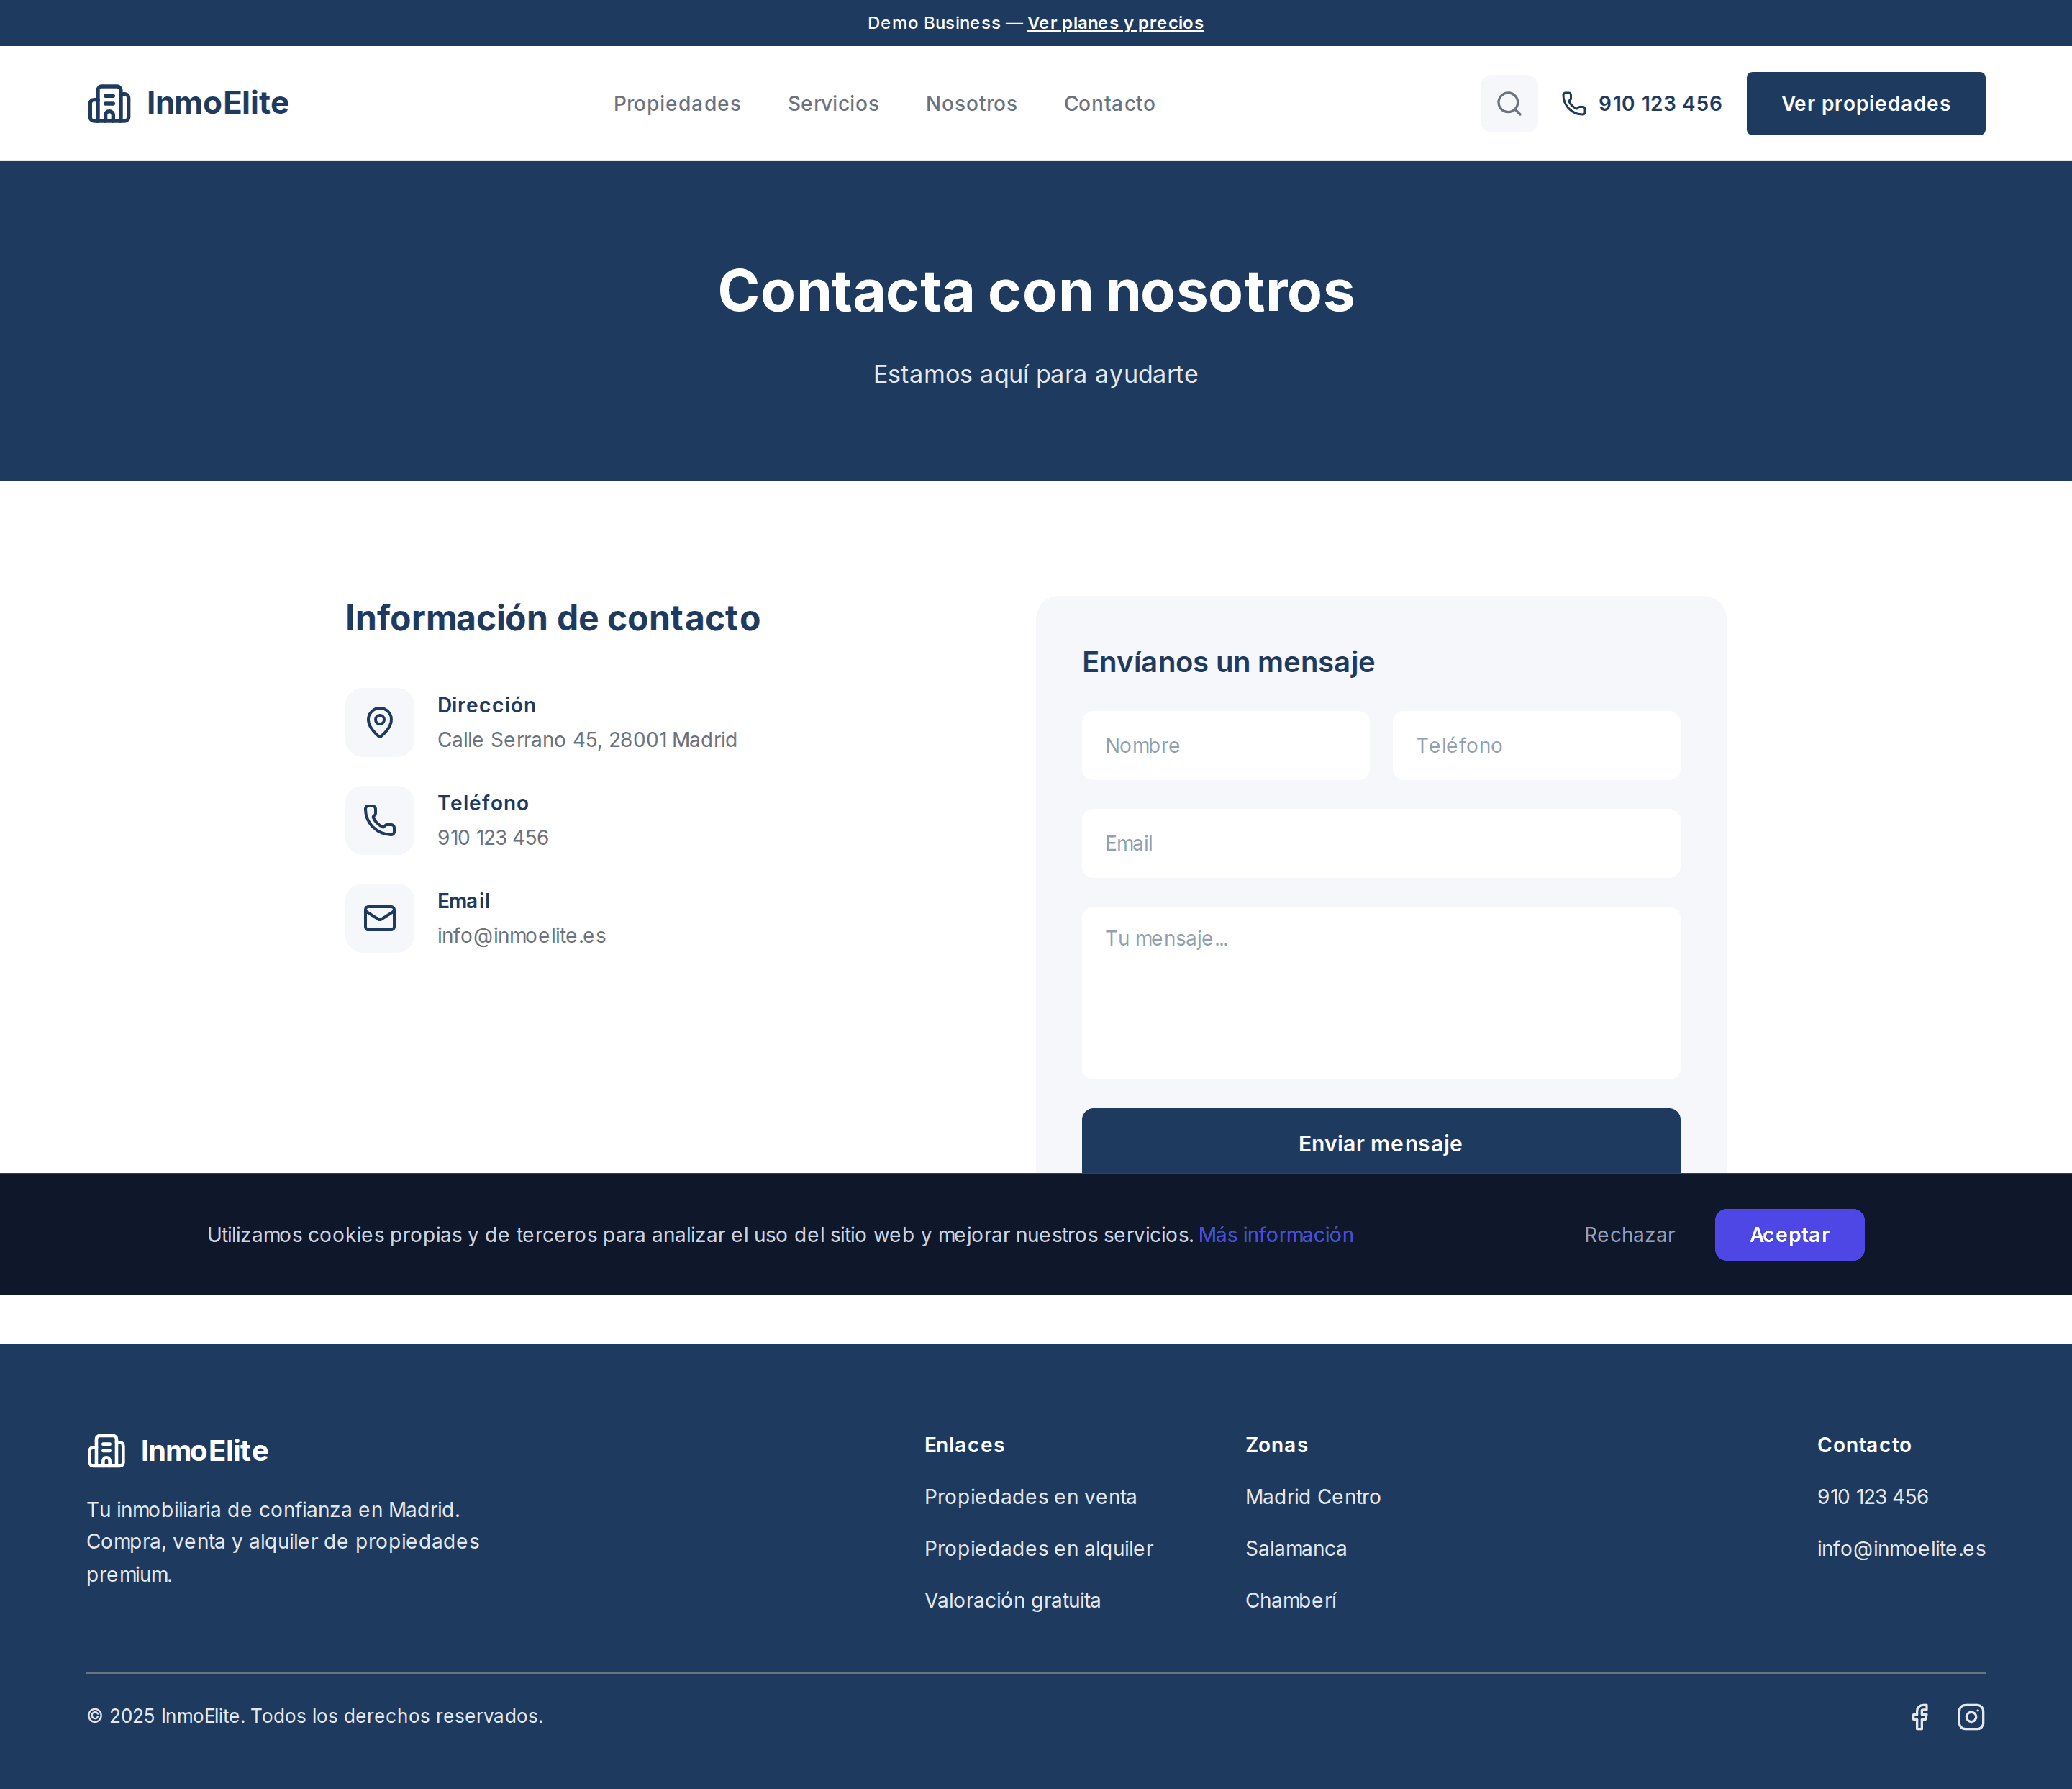2072x1789 pixels.
Task: Select the phone icon beside Teléfono
Action: [380, 820]
